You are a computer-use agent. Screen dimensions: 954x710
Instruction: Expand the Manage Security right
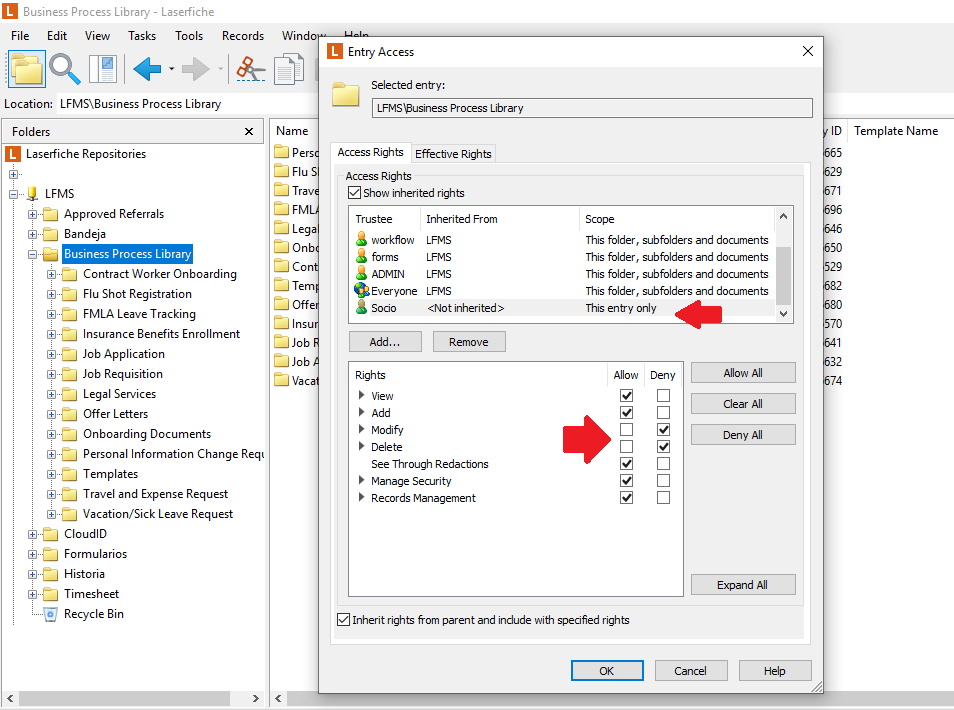(361, 480)
